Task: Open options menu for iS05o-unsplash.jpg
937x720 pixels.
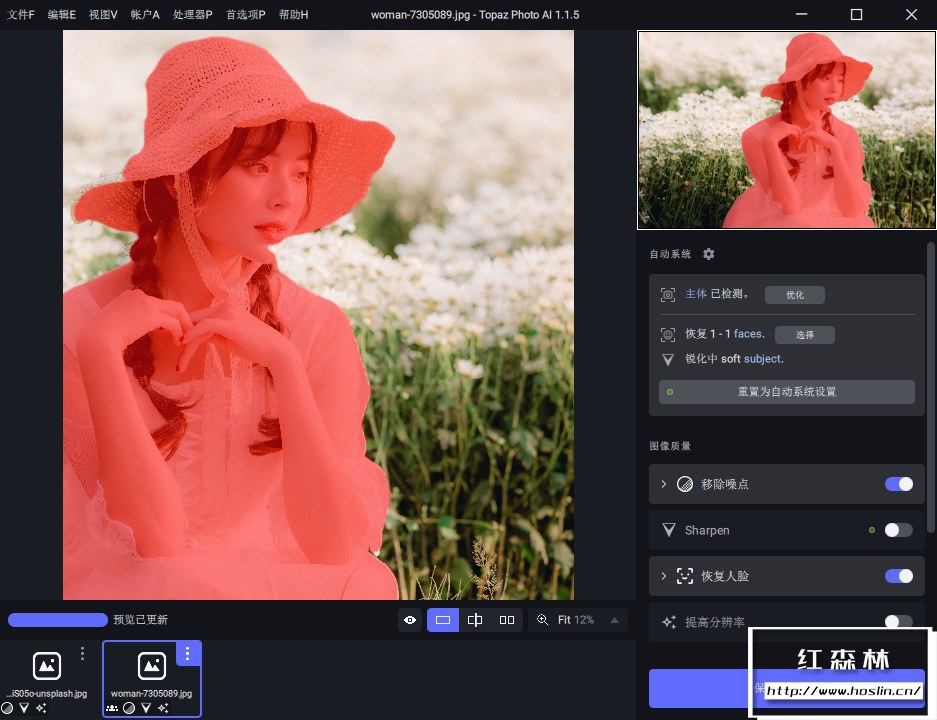Action: tap(82, 653)
